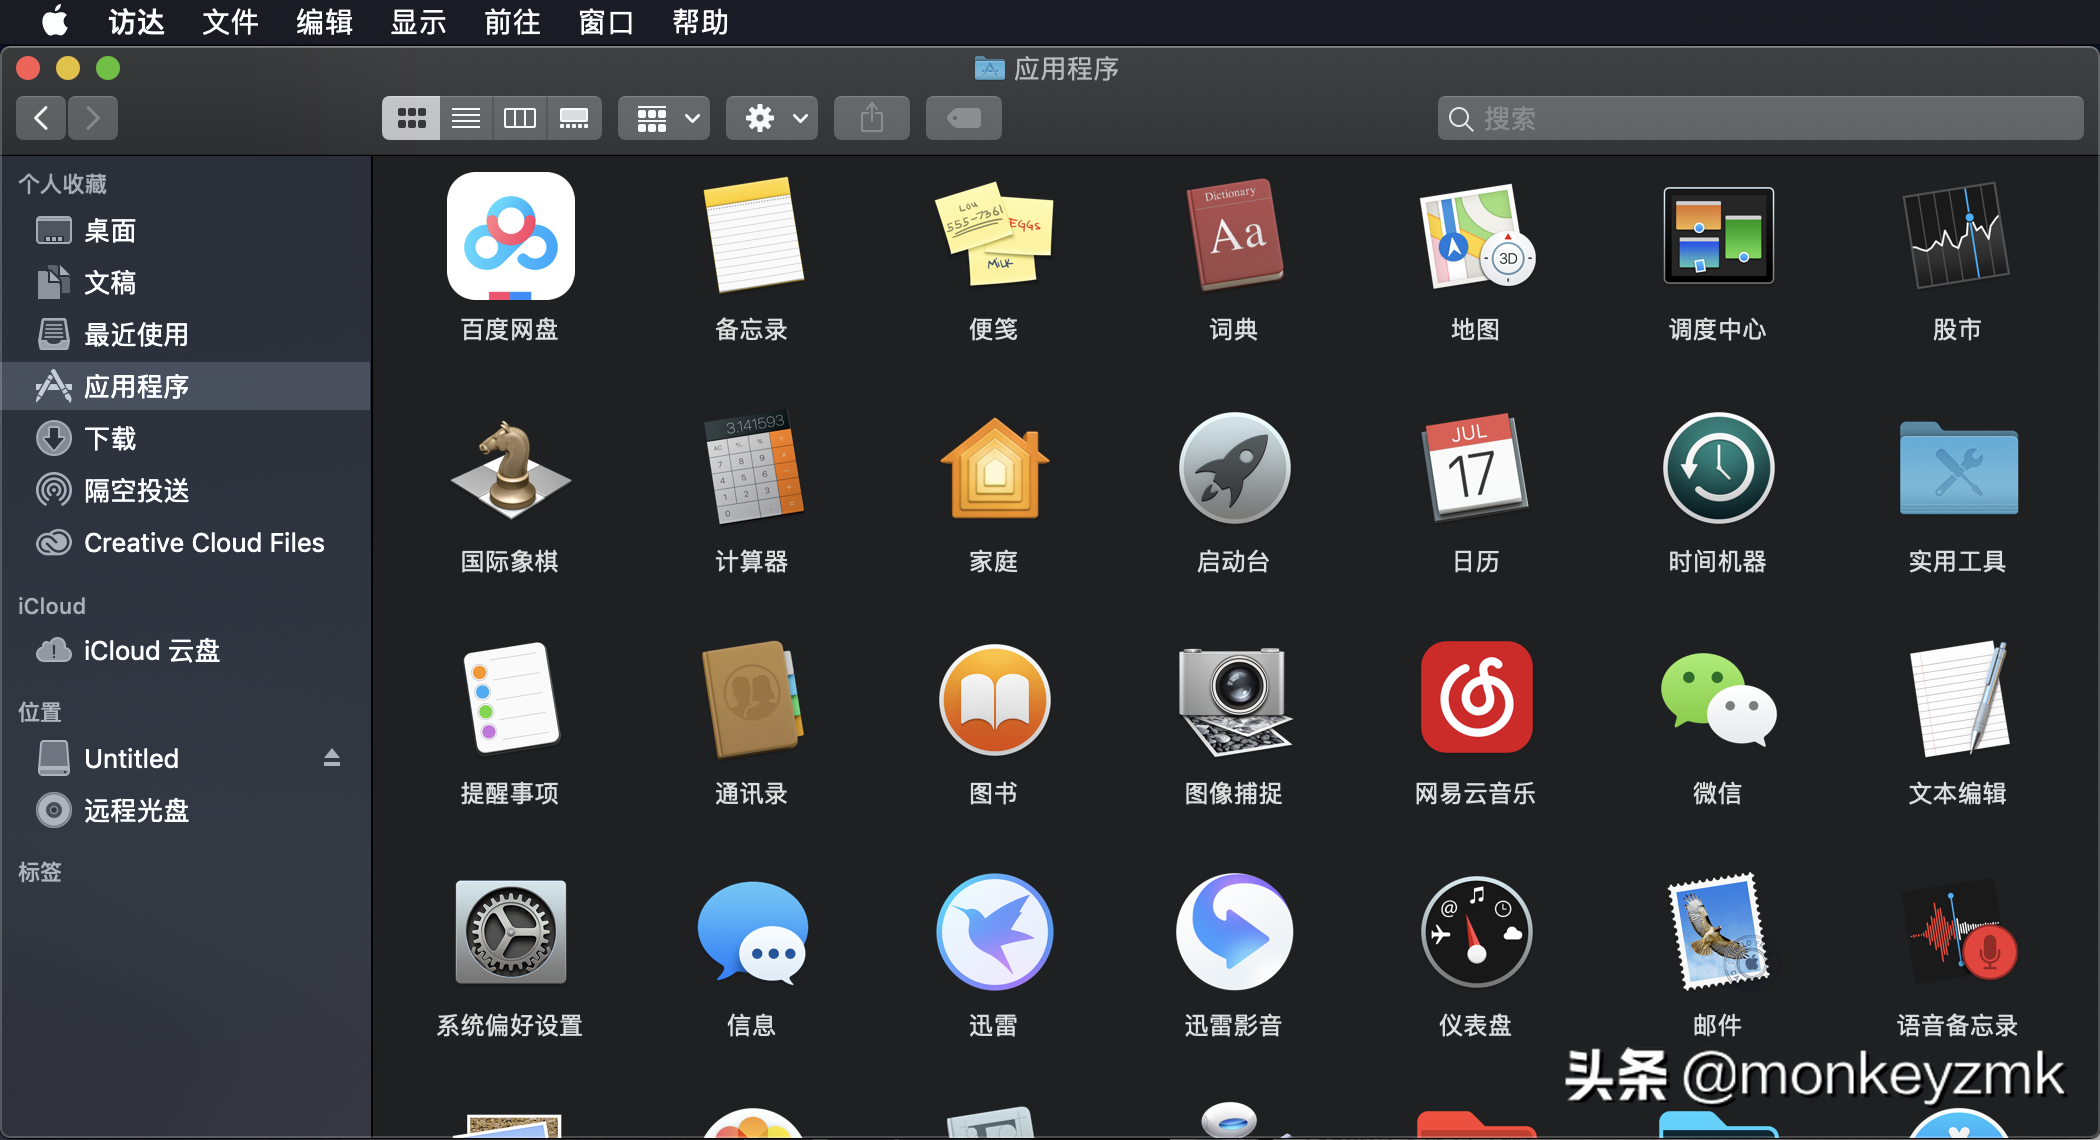This screenshot has width=2100, height=1140.
Task: Select the 启动台 Launchpad icon
Action: [1234, 468]
